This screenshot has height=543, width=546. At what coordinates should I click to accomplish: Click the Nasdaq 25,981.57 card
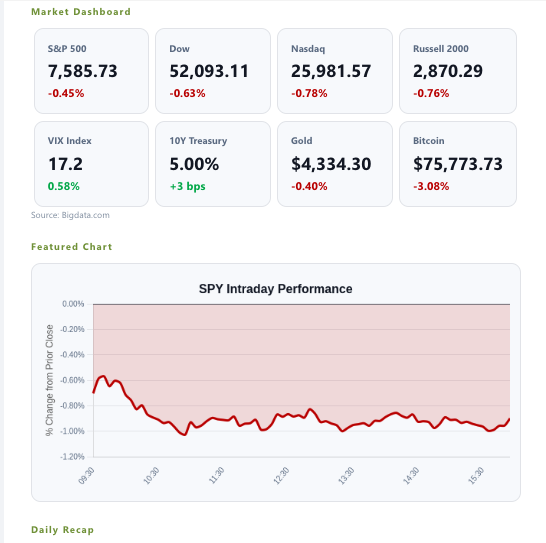(x=335, y=71)
